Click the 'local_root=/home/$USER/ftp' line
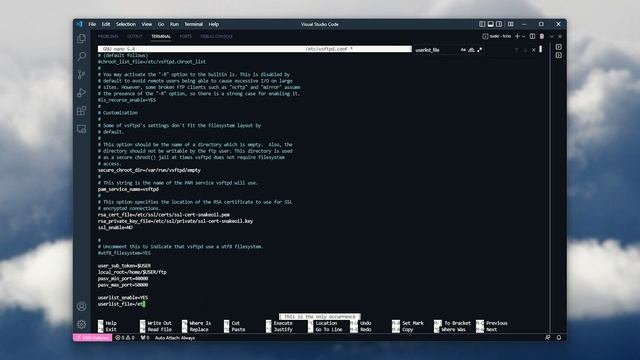 [x=132, y=272]
